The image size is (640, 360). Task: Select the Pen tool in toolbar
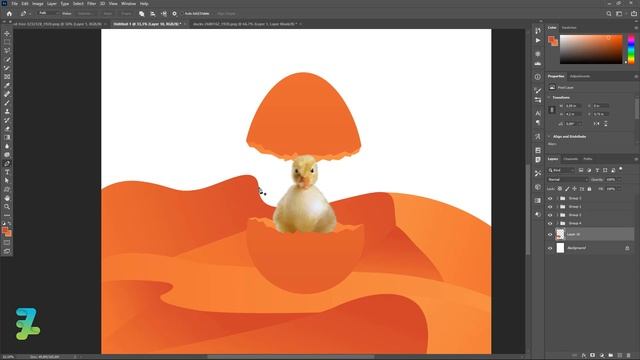click(7, 163)
